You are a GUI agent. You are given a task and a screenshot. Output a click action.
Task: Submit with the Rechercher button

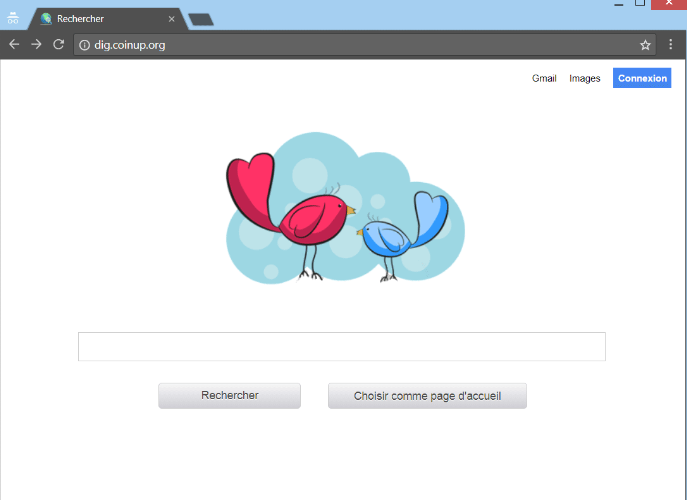pyautogui.click(x=230, y=396)
